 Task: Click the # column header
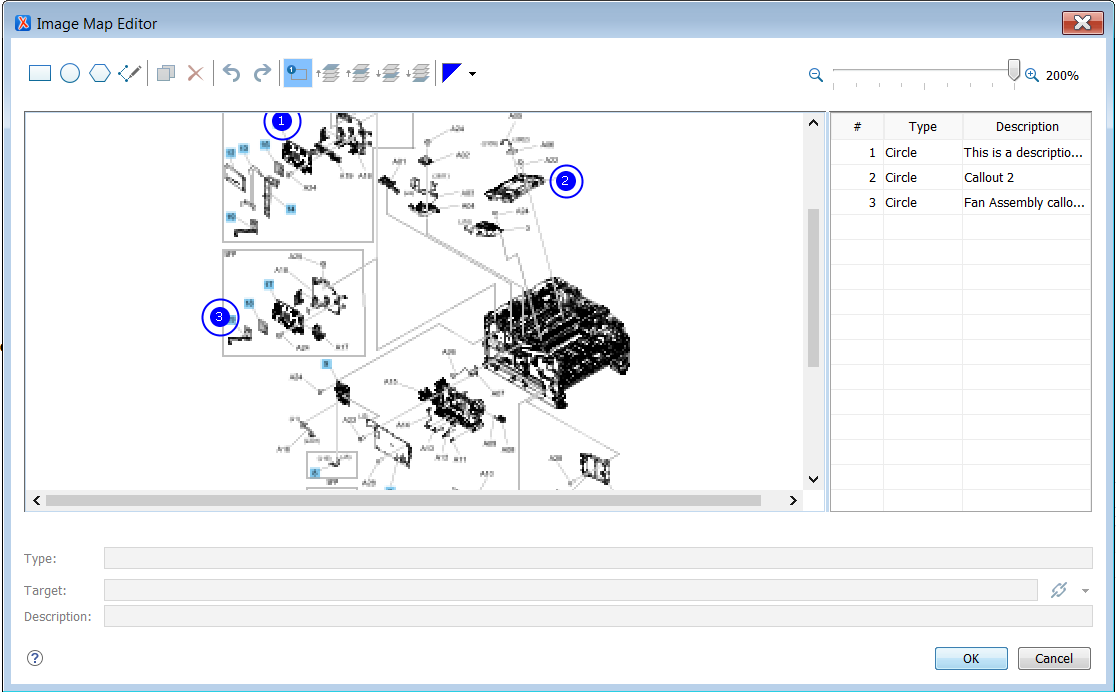point(858,127)
